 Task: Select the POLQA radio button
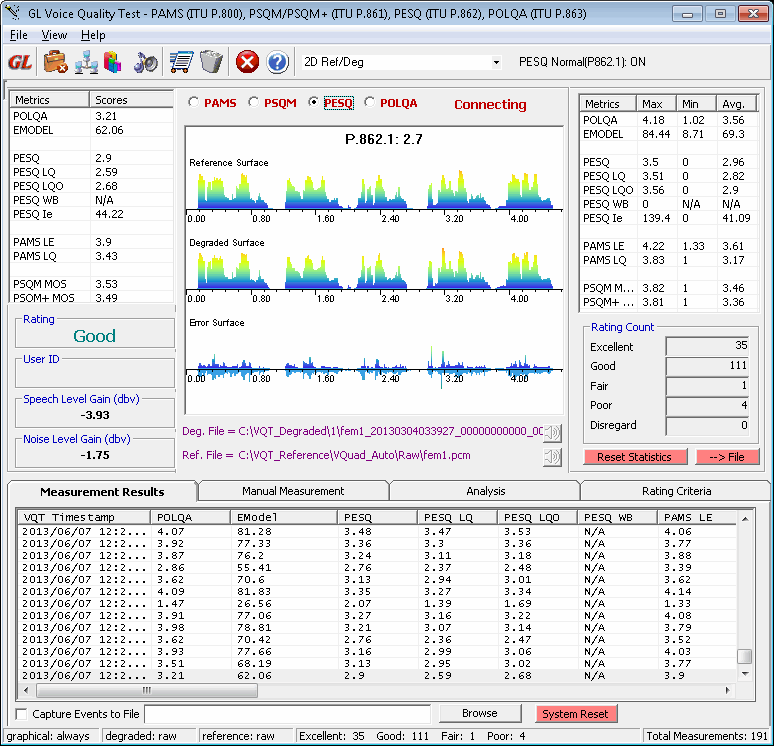click(x=369, y=102)
